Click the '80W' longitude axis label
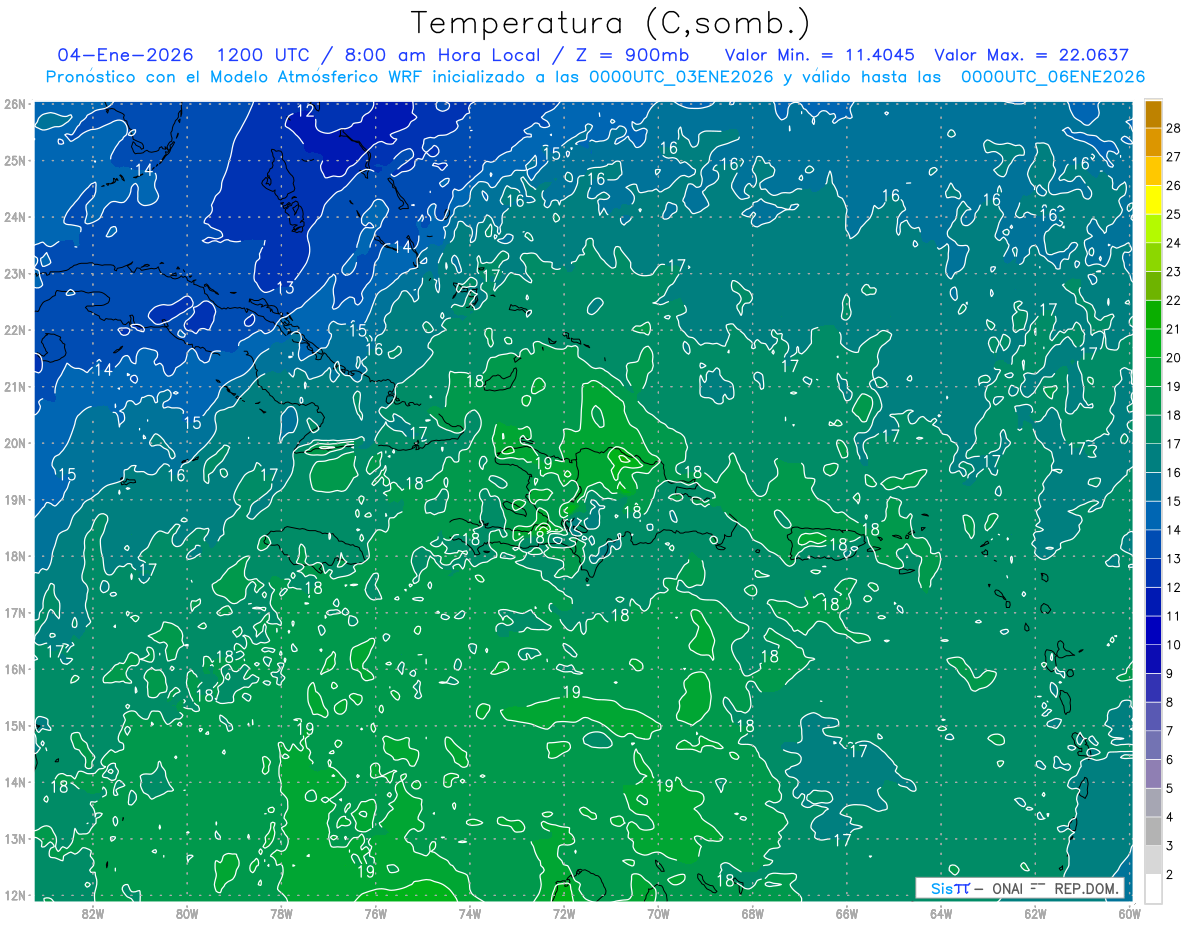This screenshot has width=1200, height=927. pos(187,913)
